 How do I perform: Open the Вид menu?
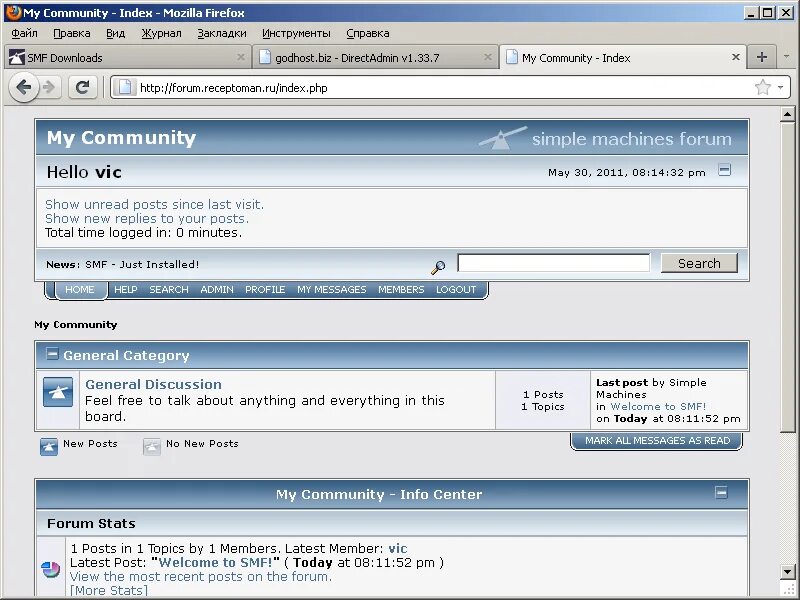pyautogui.click(x=115, y=33)
